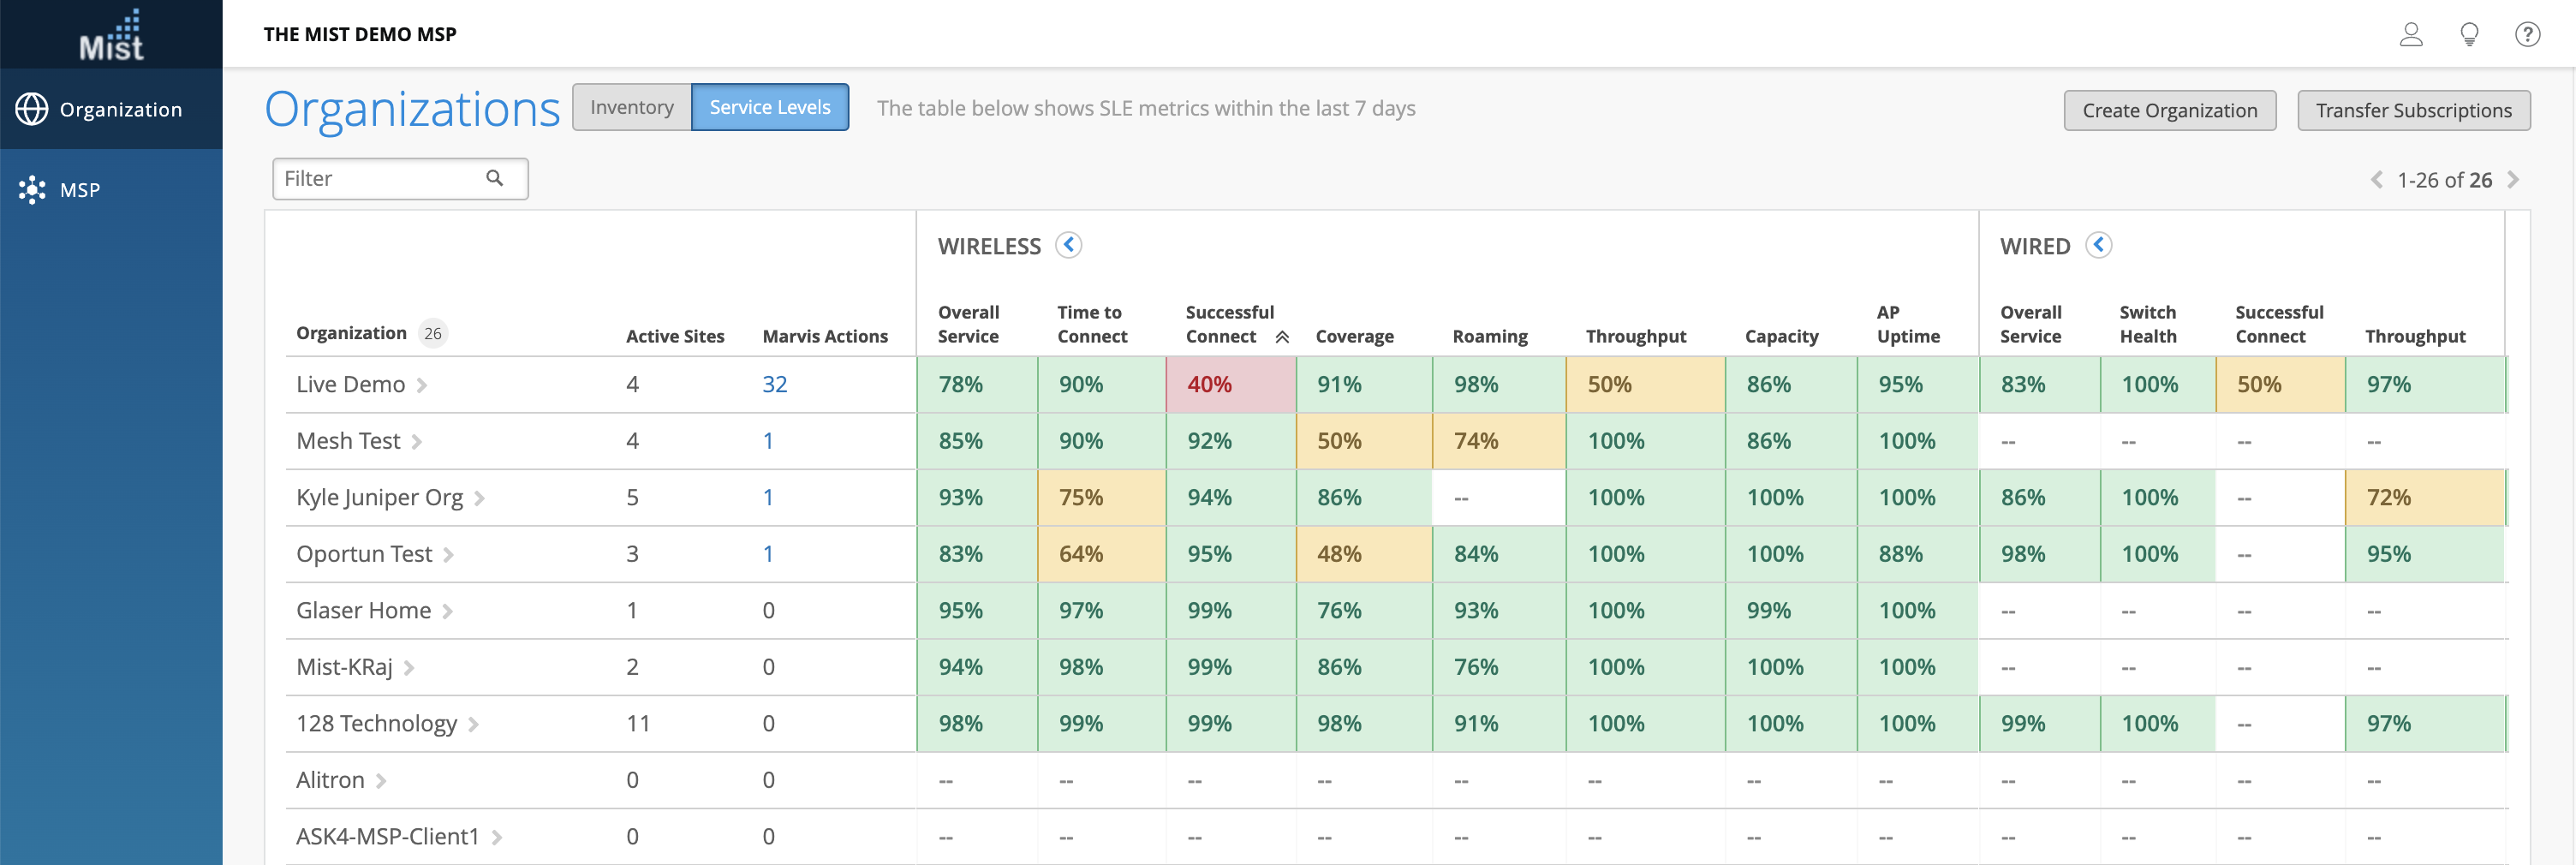Open the help question mark icon
The width and height of the screenshot is (2576, 865).
click(2527, 35)
